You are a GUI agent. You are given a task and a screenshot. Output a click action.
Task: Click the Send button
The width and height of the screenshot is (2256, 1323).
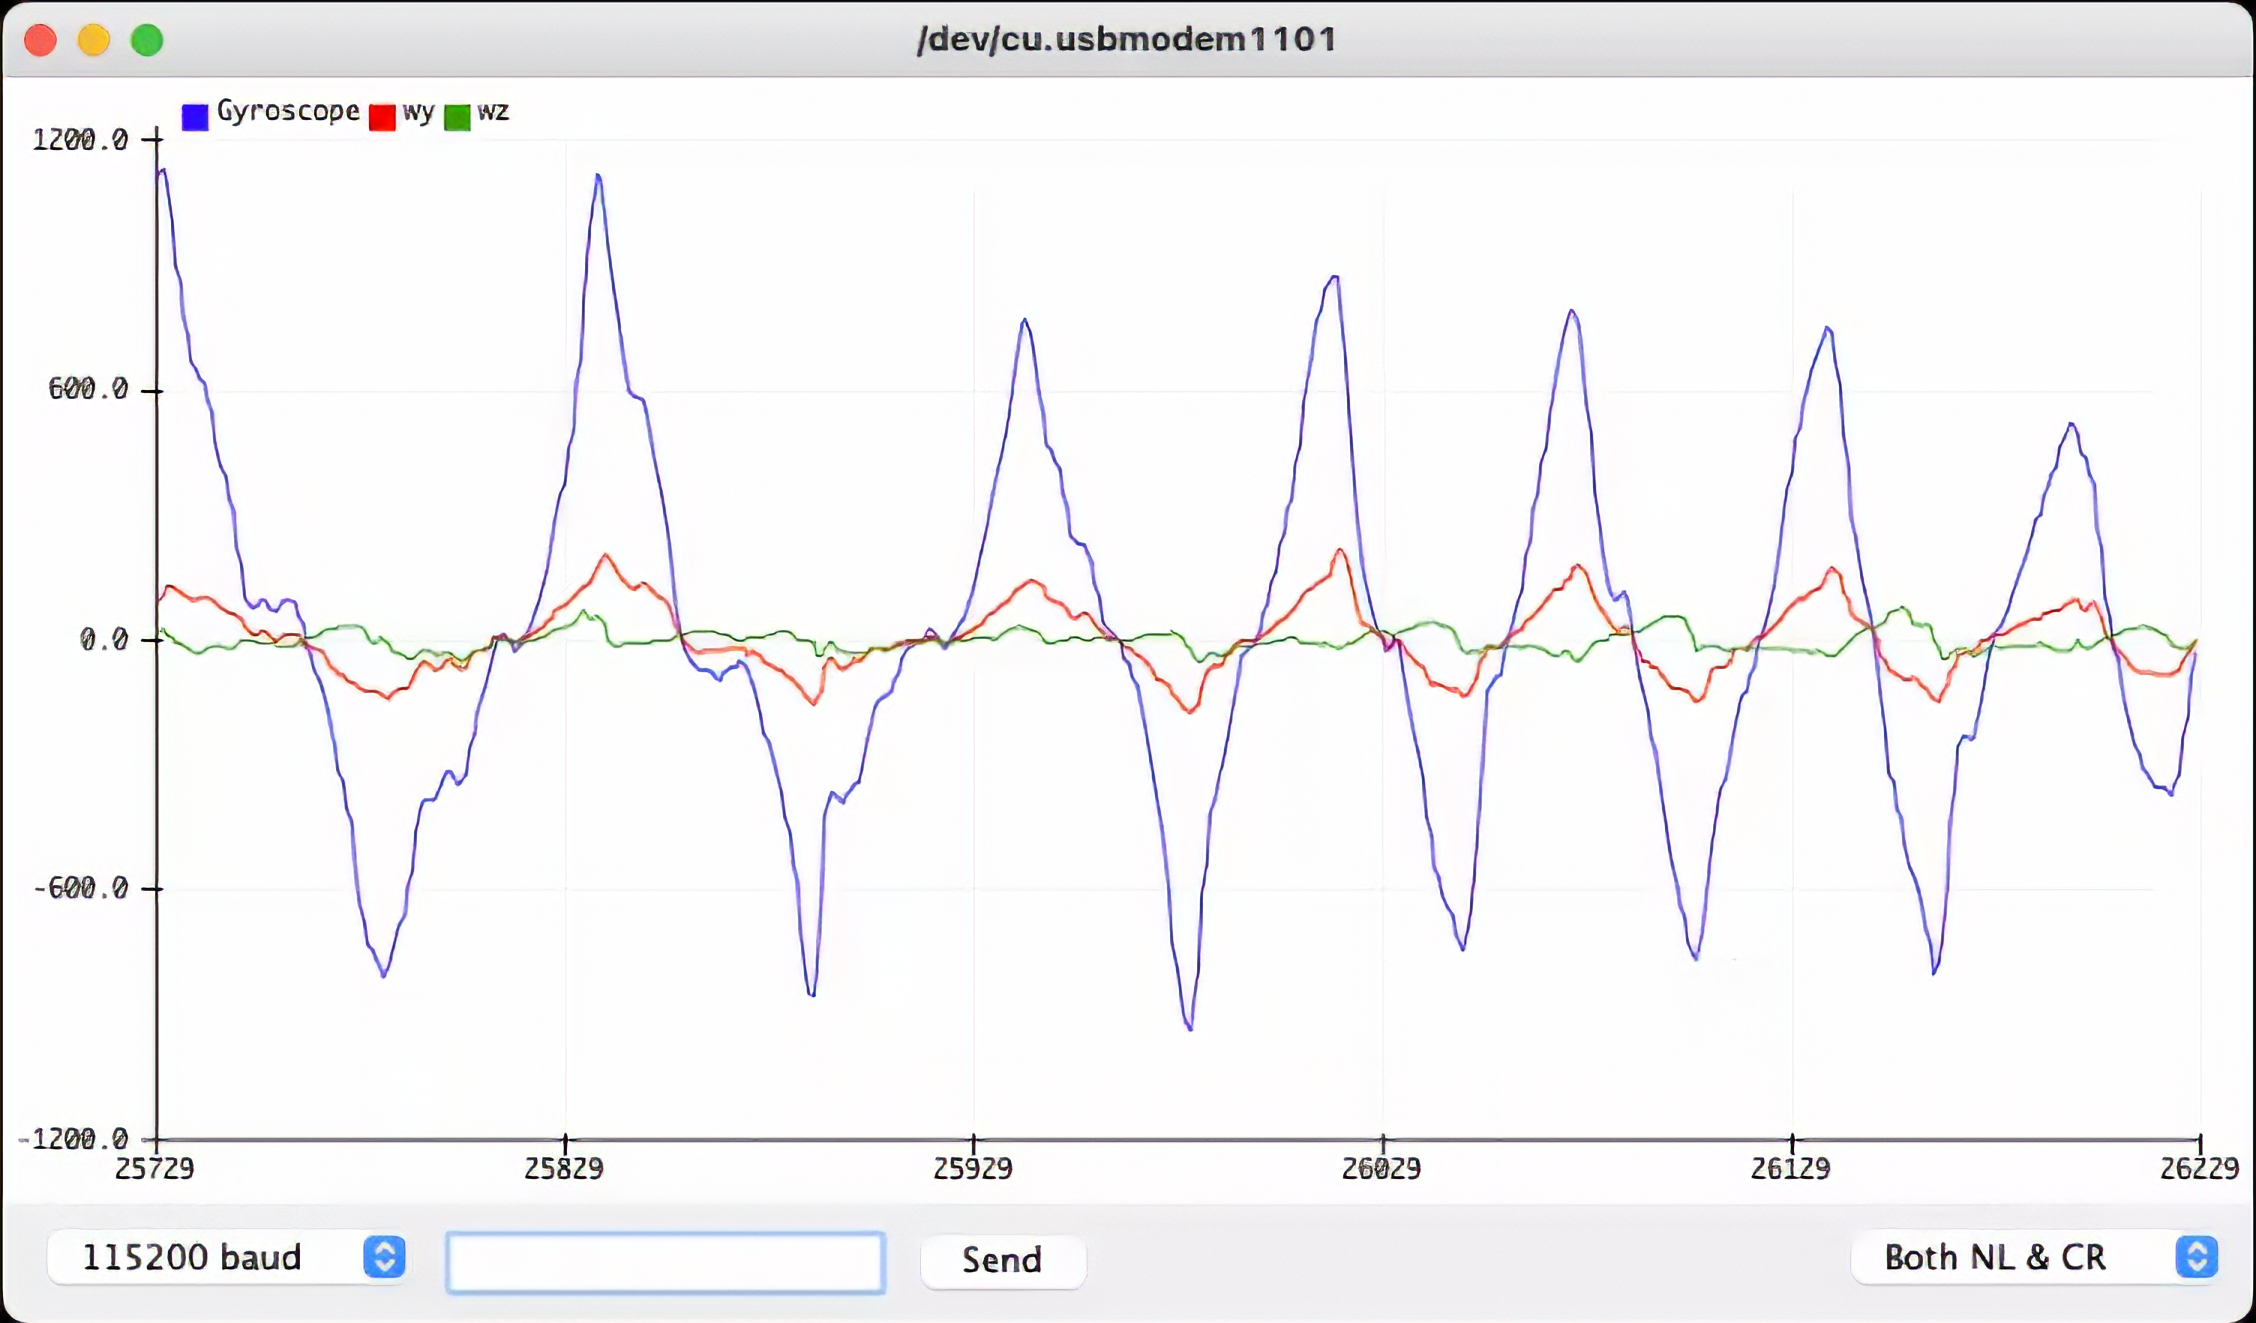1002,1260
